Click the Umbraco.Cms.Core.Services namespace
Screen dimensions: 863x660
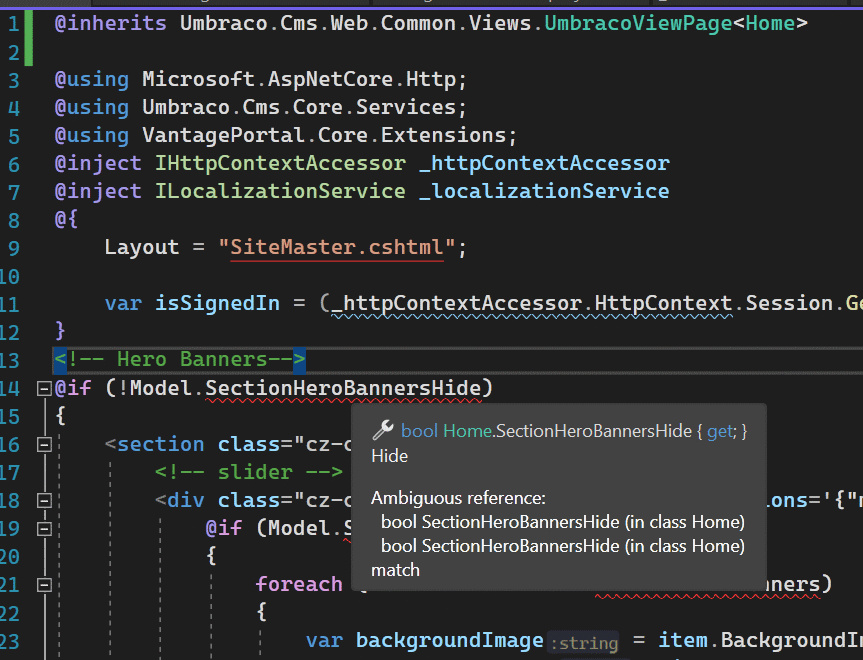pos(299,107)
